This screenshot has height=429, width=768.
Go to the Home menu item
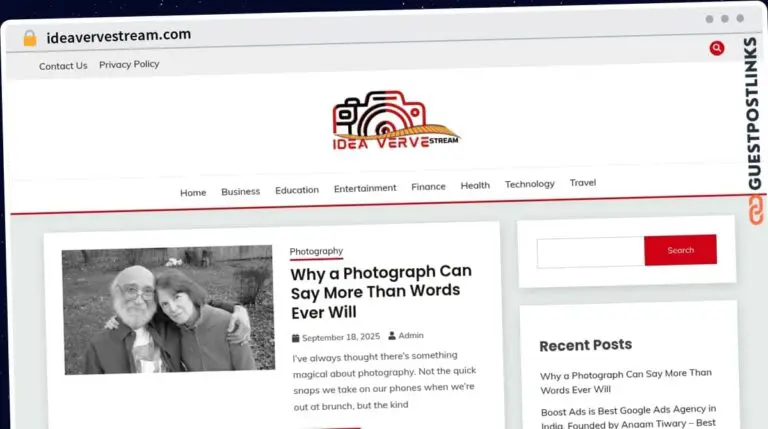(193, 192)
